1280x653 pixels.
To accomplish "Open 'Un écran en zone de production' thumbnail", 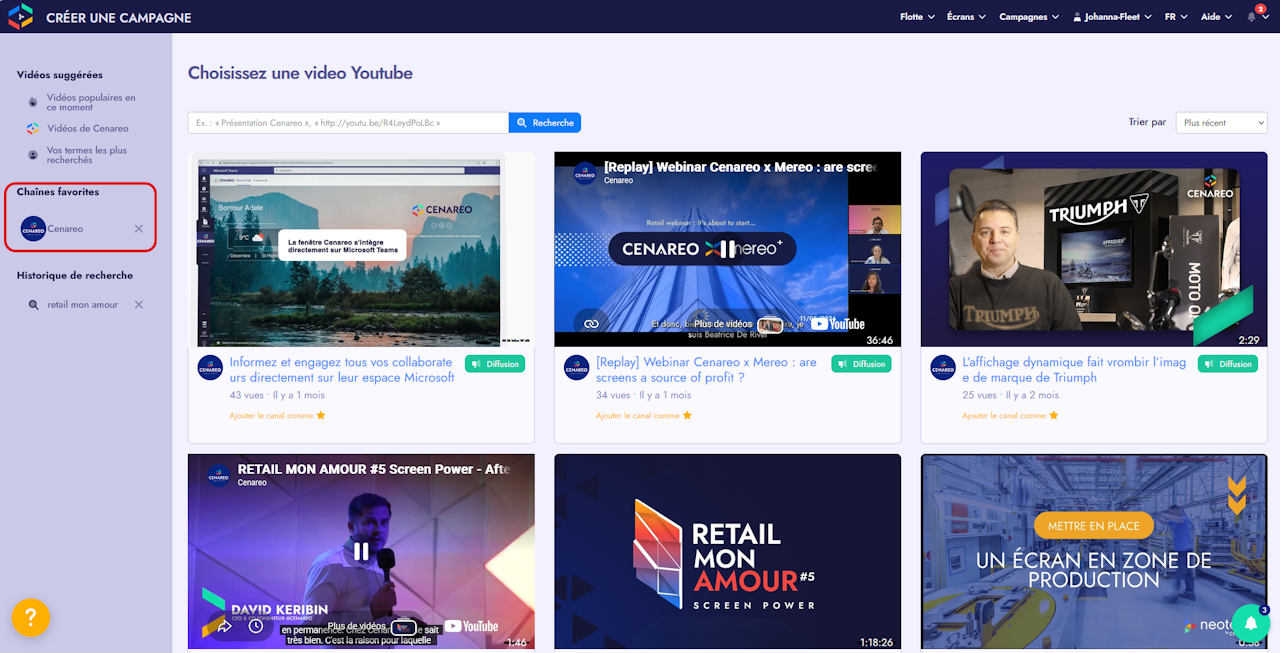I will pyautogui.click(x=1094, y=551).
